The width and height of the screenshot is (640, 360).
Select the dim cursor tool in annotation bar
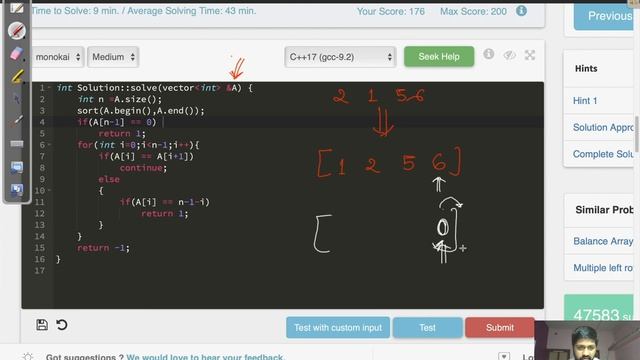[17, 98]
